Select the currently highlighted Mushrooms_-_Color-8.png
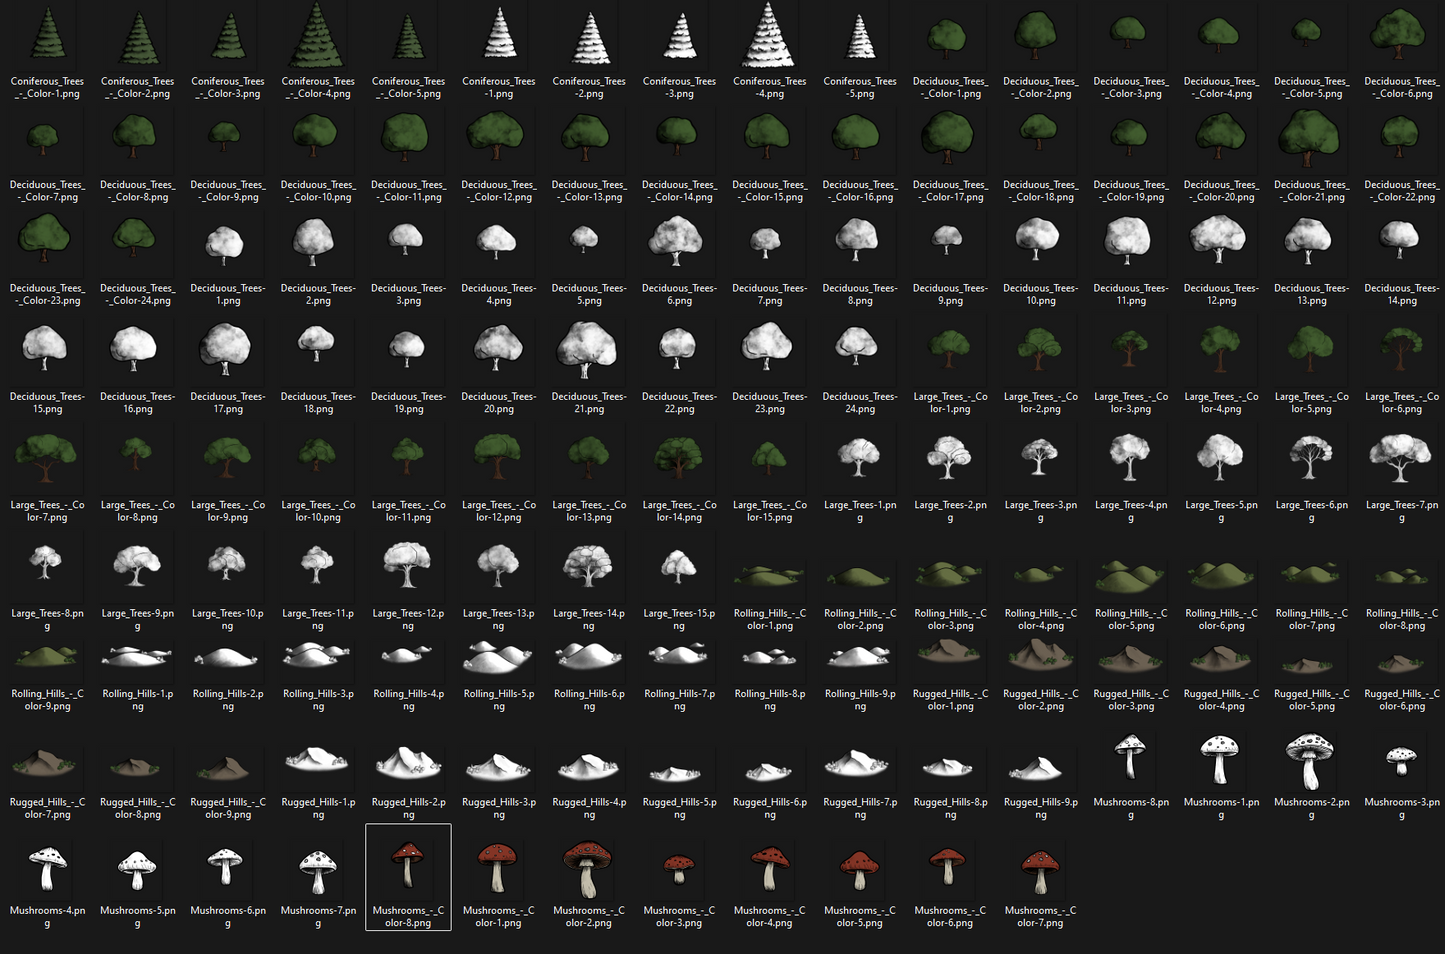The image size is (1445, 954). tap(407, 868)
